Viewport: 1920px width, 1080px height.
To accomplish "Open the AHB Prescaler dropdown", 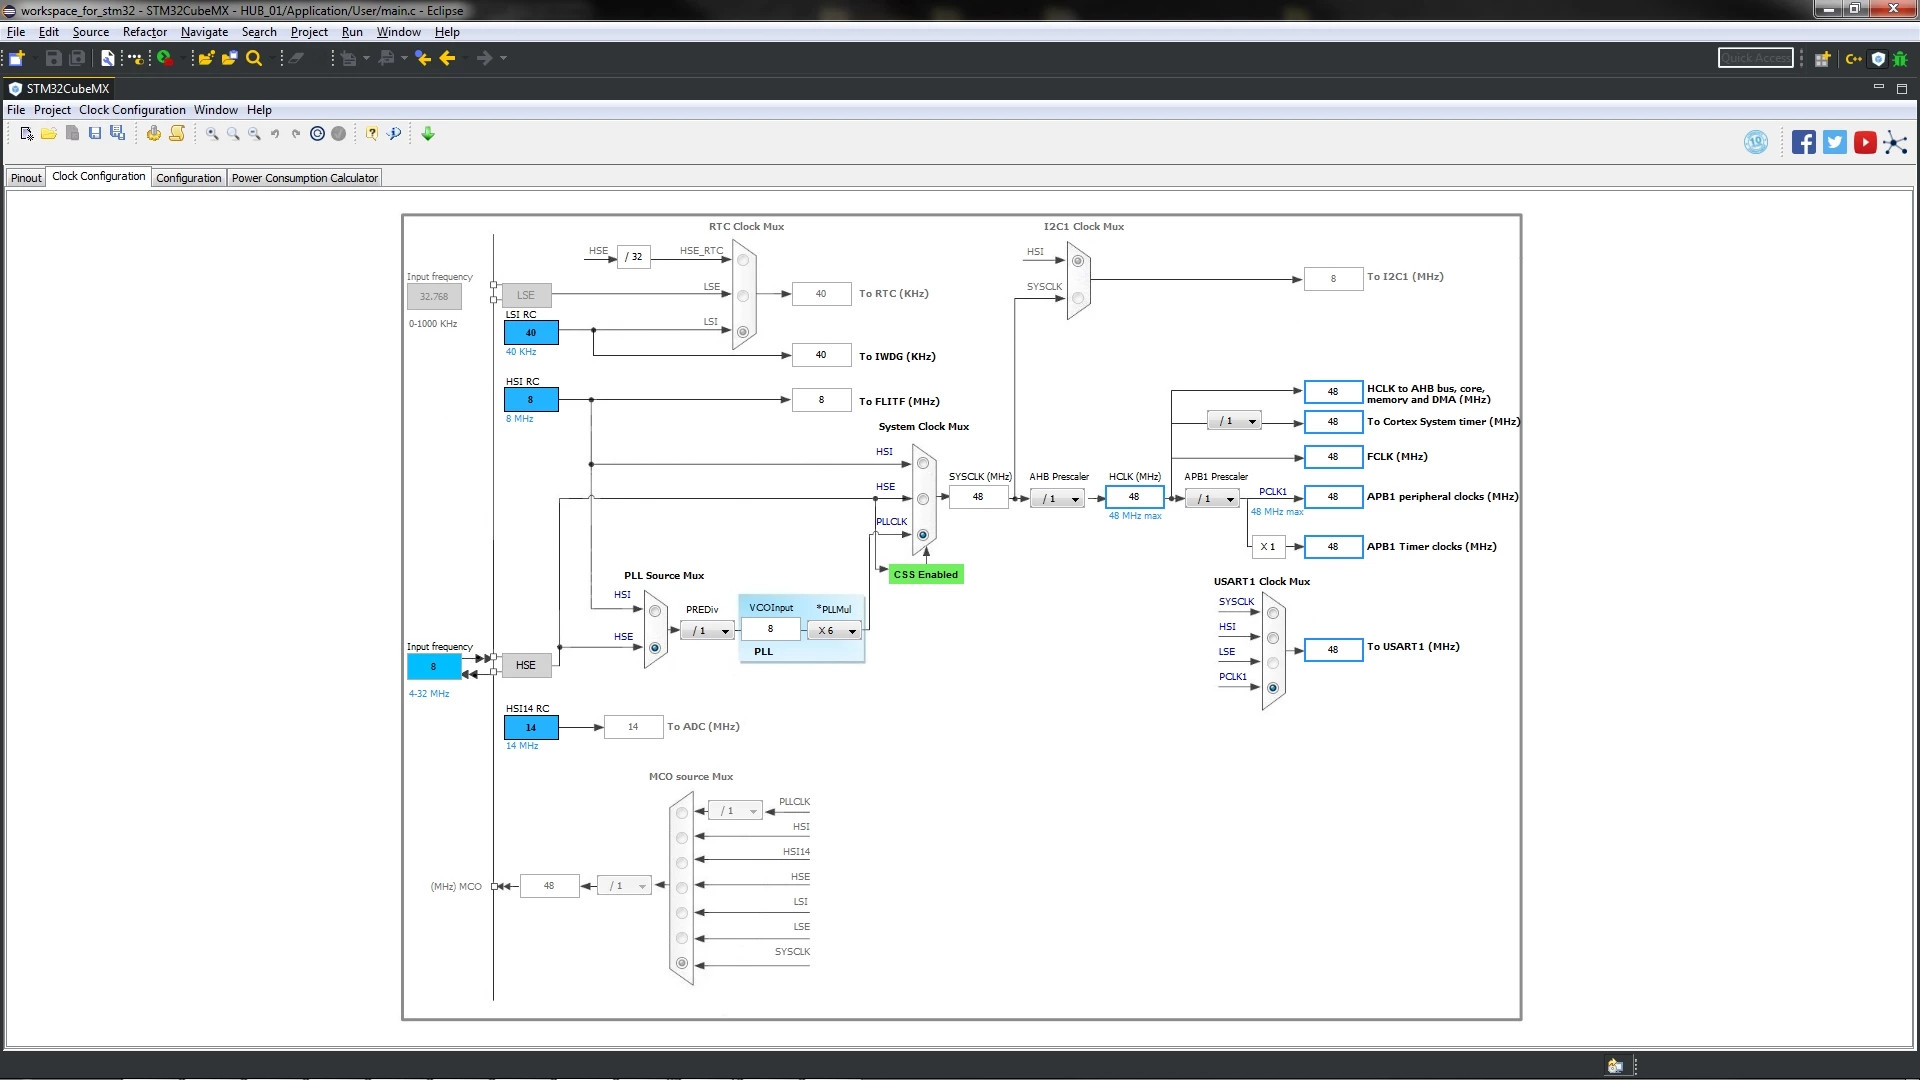I will pos(1057,499).
